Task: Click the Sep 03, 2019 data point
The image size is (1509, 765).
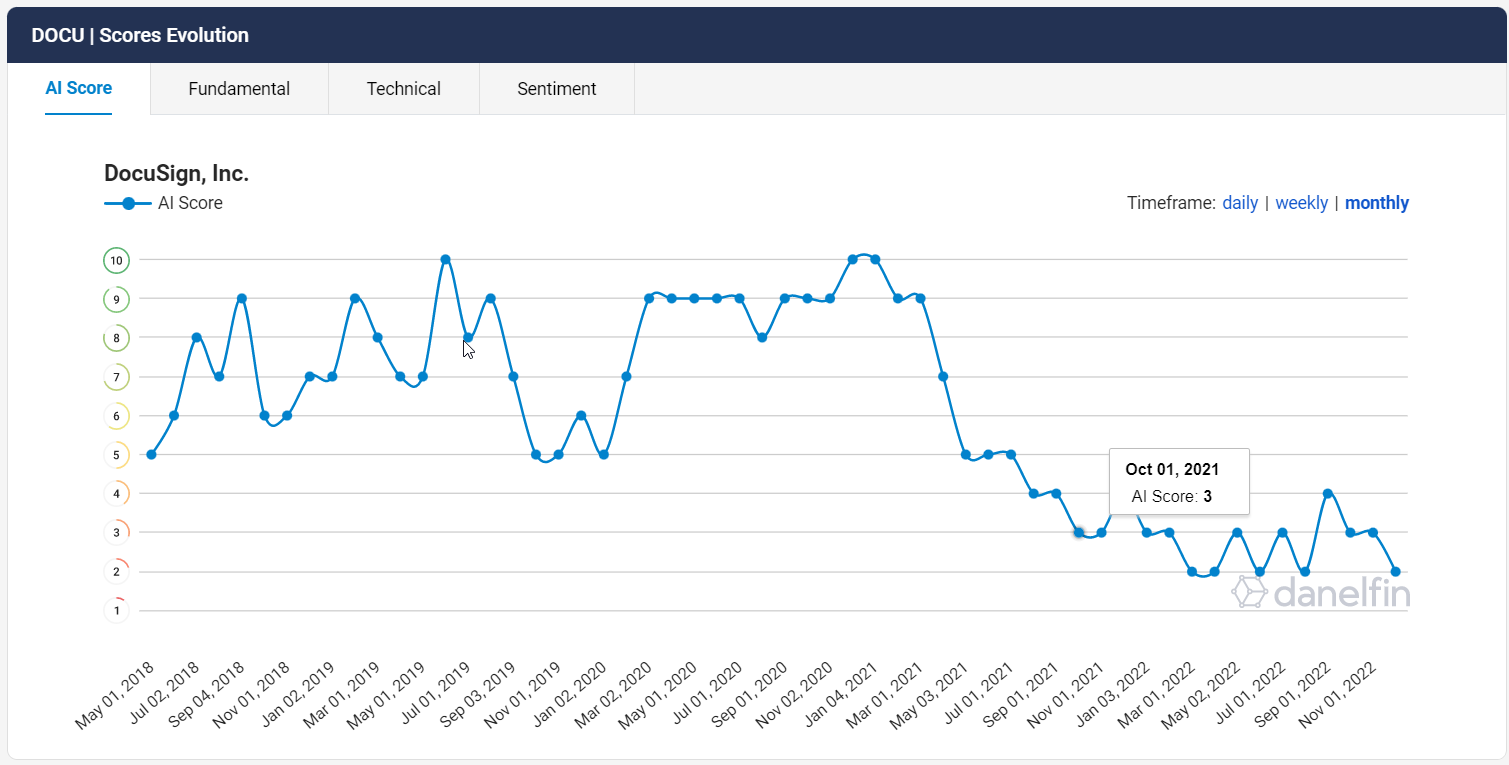Action: [513, 376]
